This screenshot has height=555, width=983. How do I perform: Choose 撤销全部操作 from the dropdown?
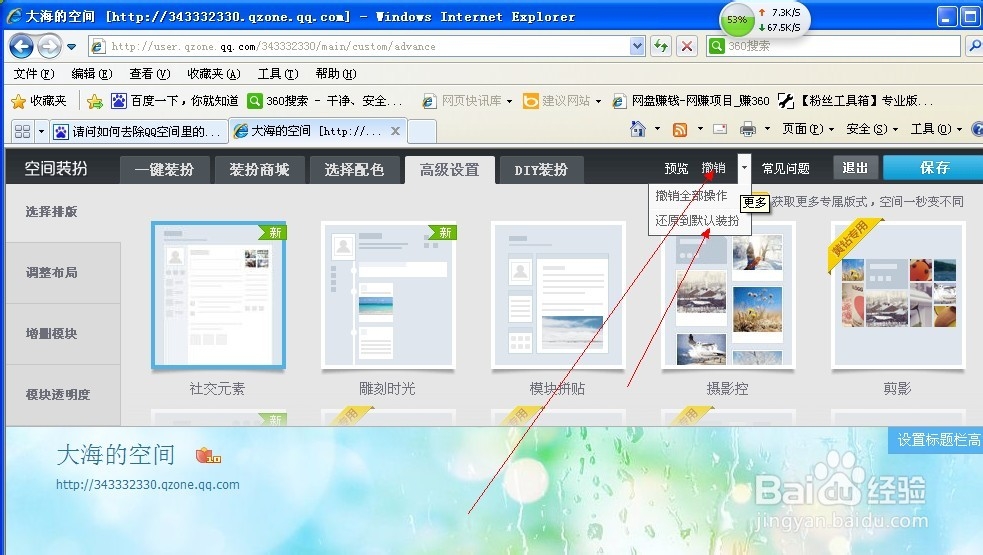pos(691,196)
